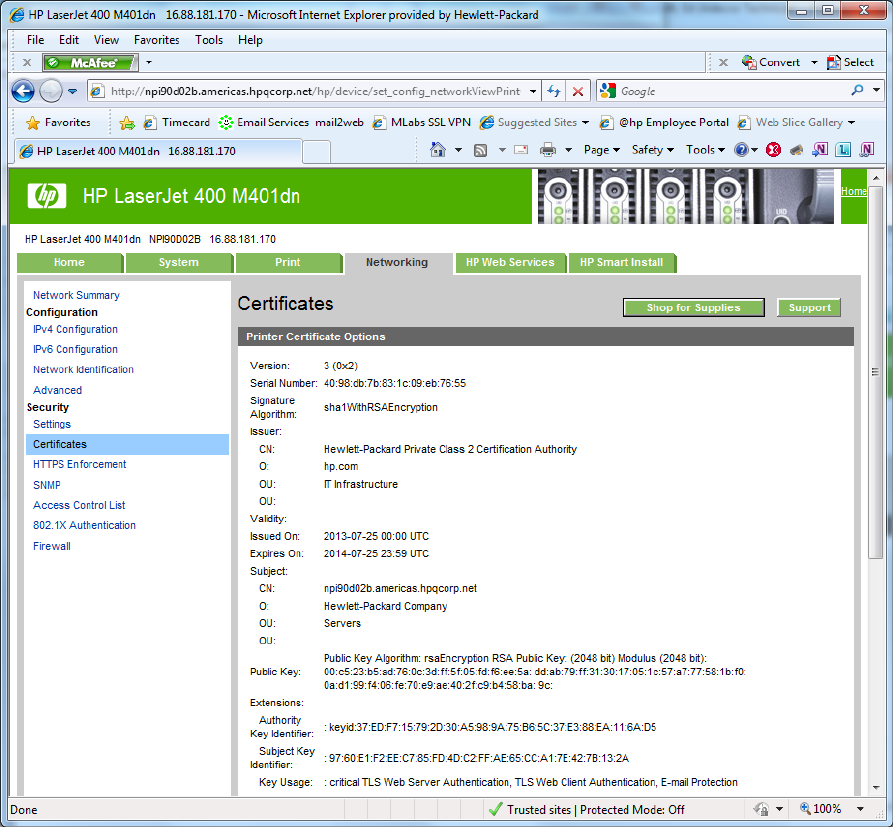Click the browser Forward arrow button
The height and width of the screenshot is (827, 893).
(51, 91)
